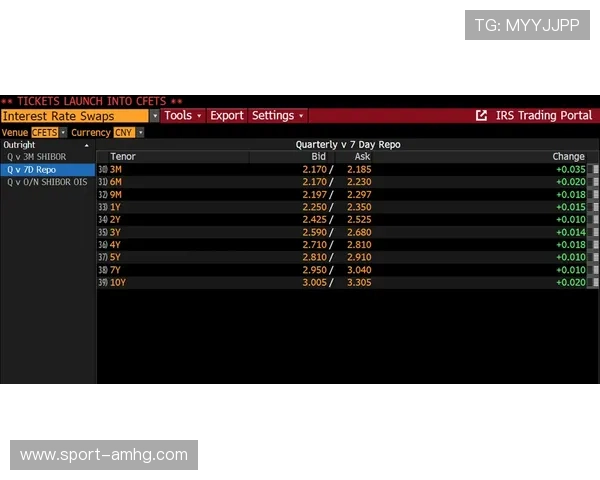Click the Export button
The width and height of the screenshot is (600, 480).
pos(227,116)
